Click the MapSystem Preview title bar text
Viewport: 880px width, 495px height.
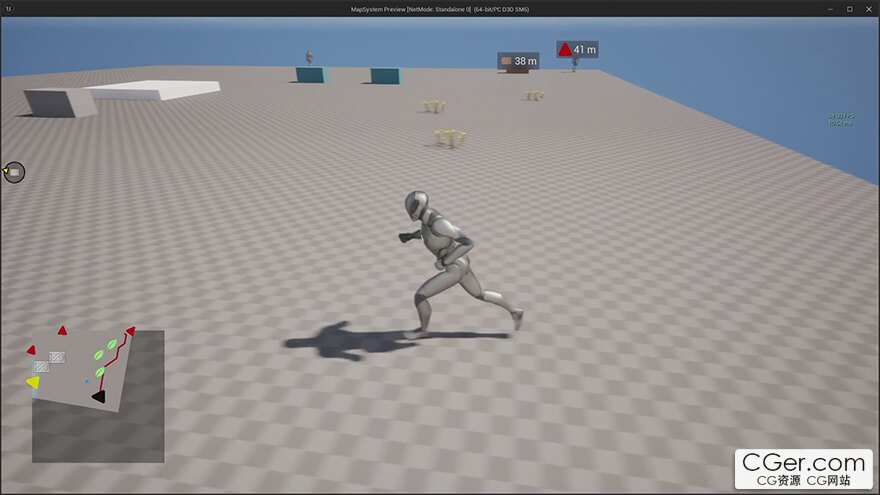click(x=440, y=8)
